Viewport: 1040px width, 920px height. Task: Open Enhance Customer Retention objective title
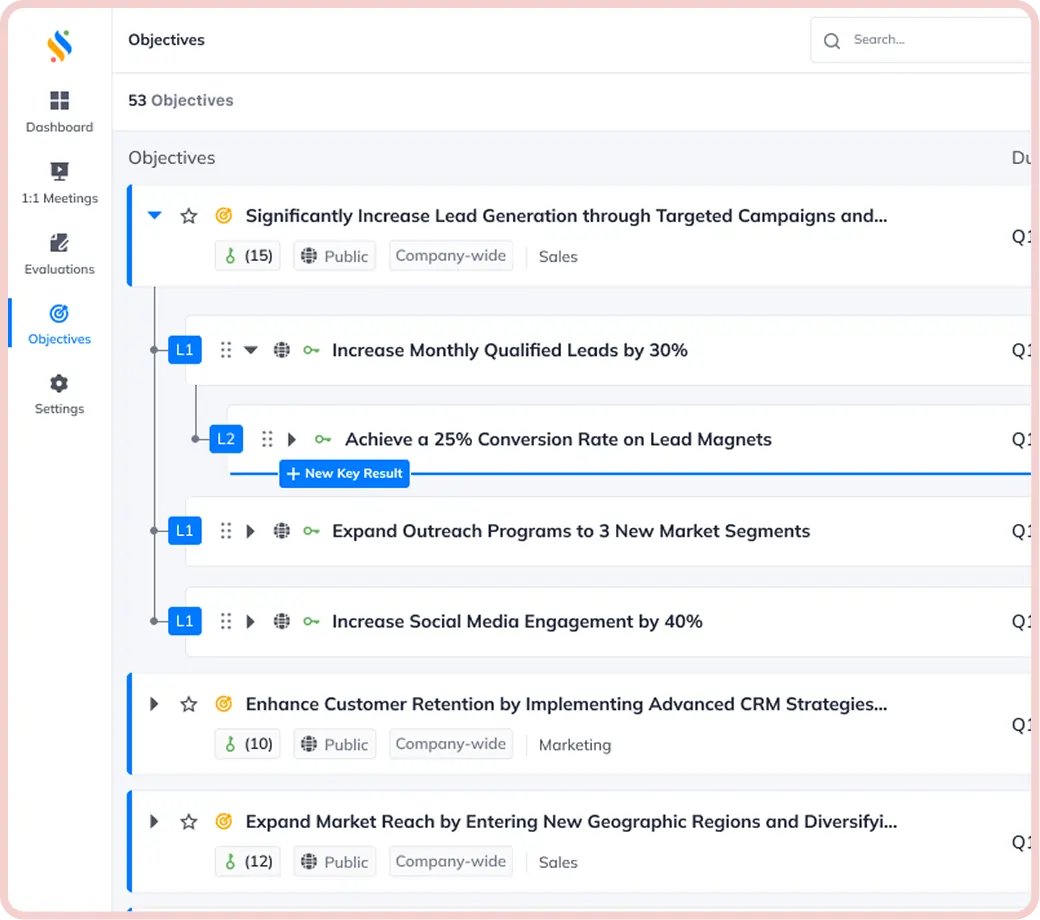[x=566, y=704]
